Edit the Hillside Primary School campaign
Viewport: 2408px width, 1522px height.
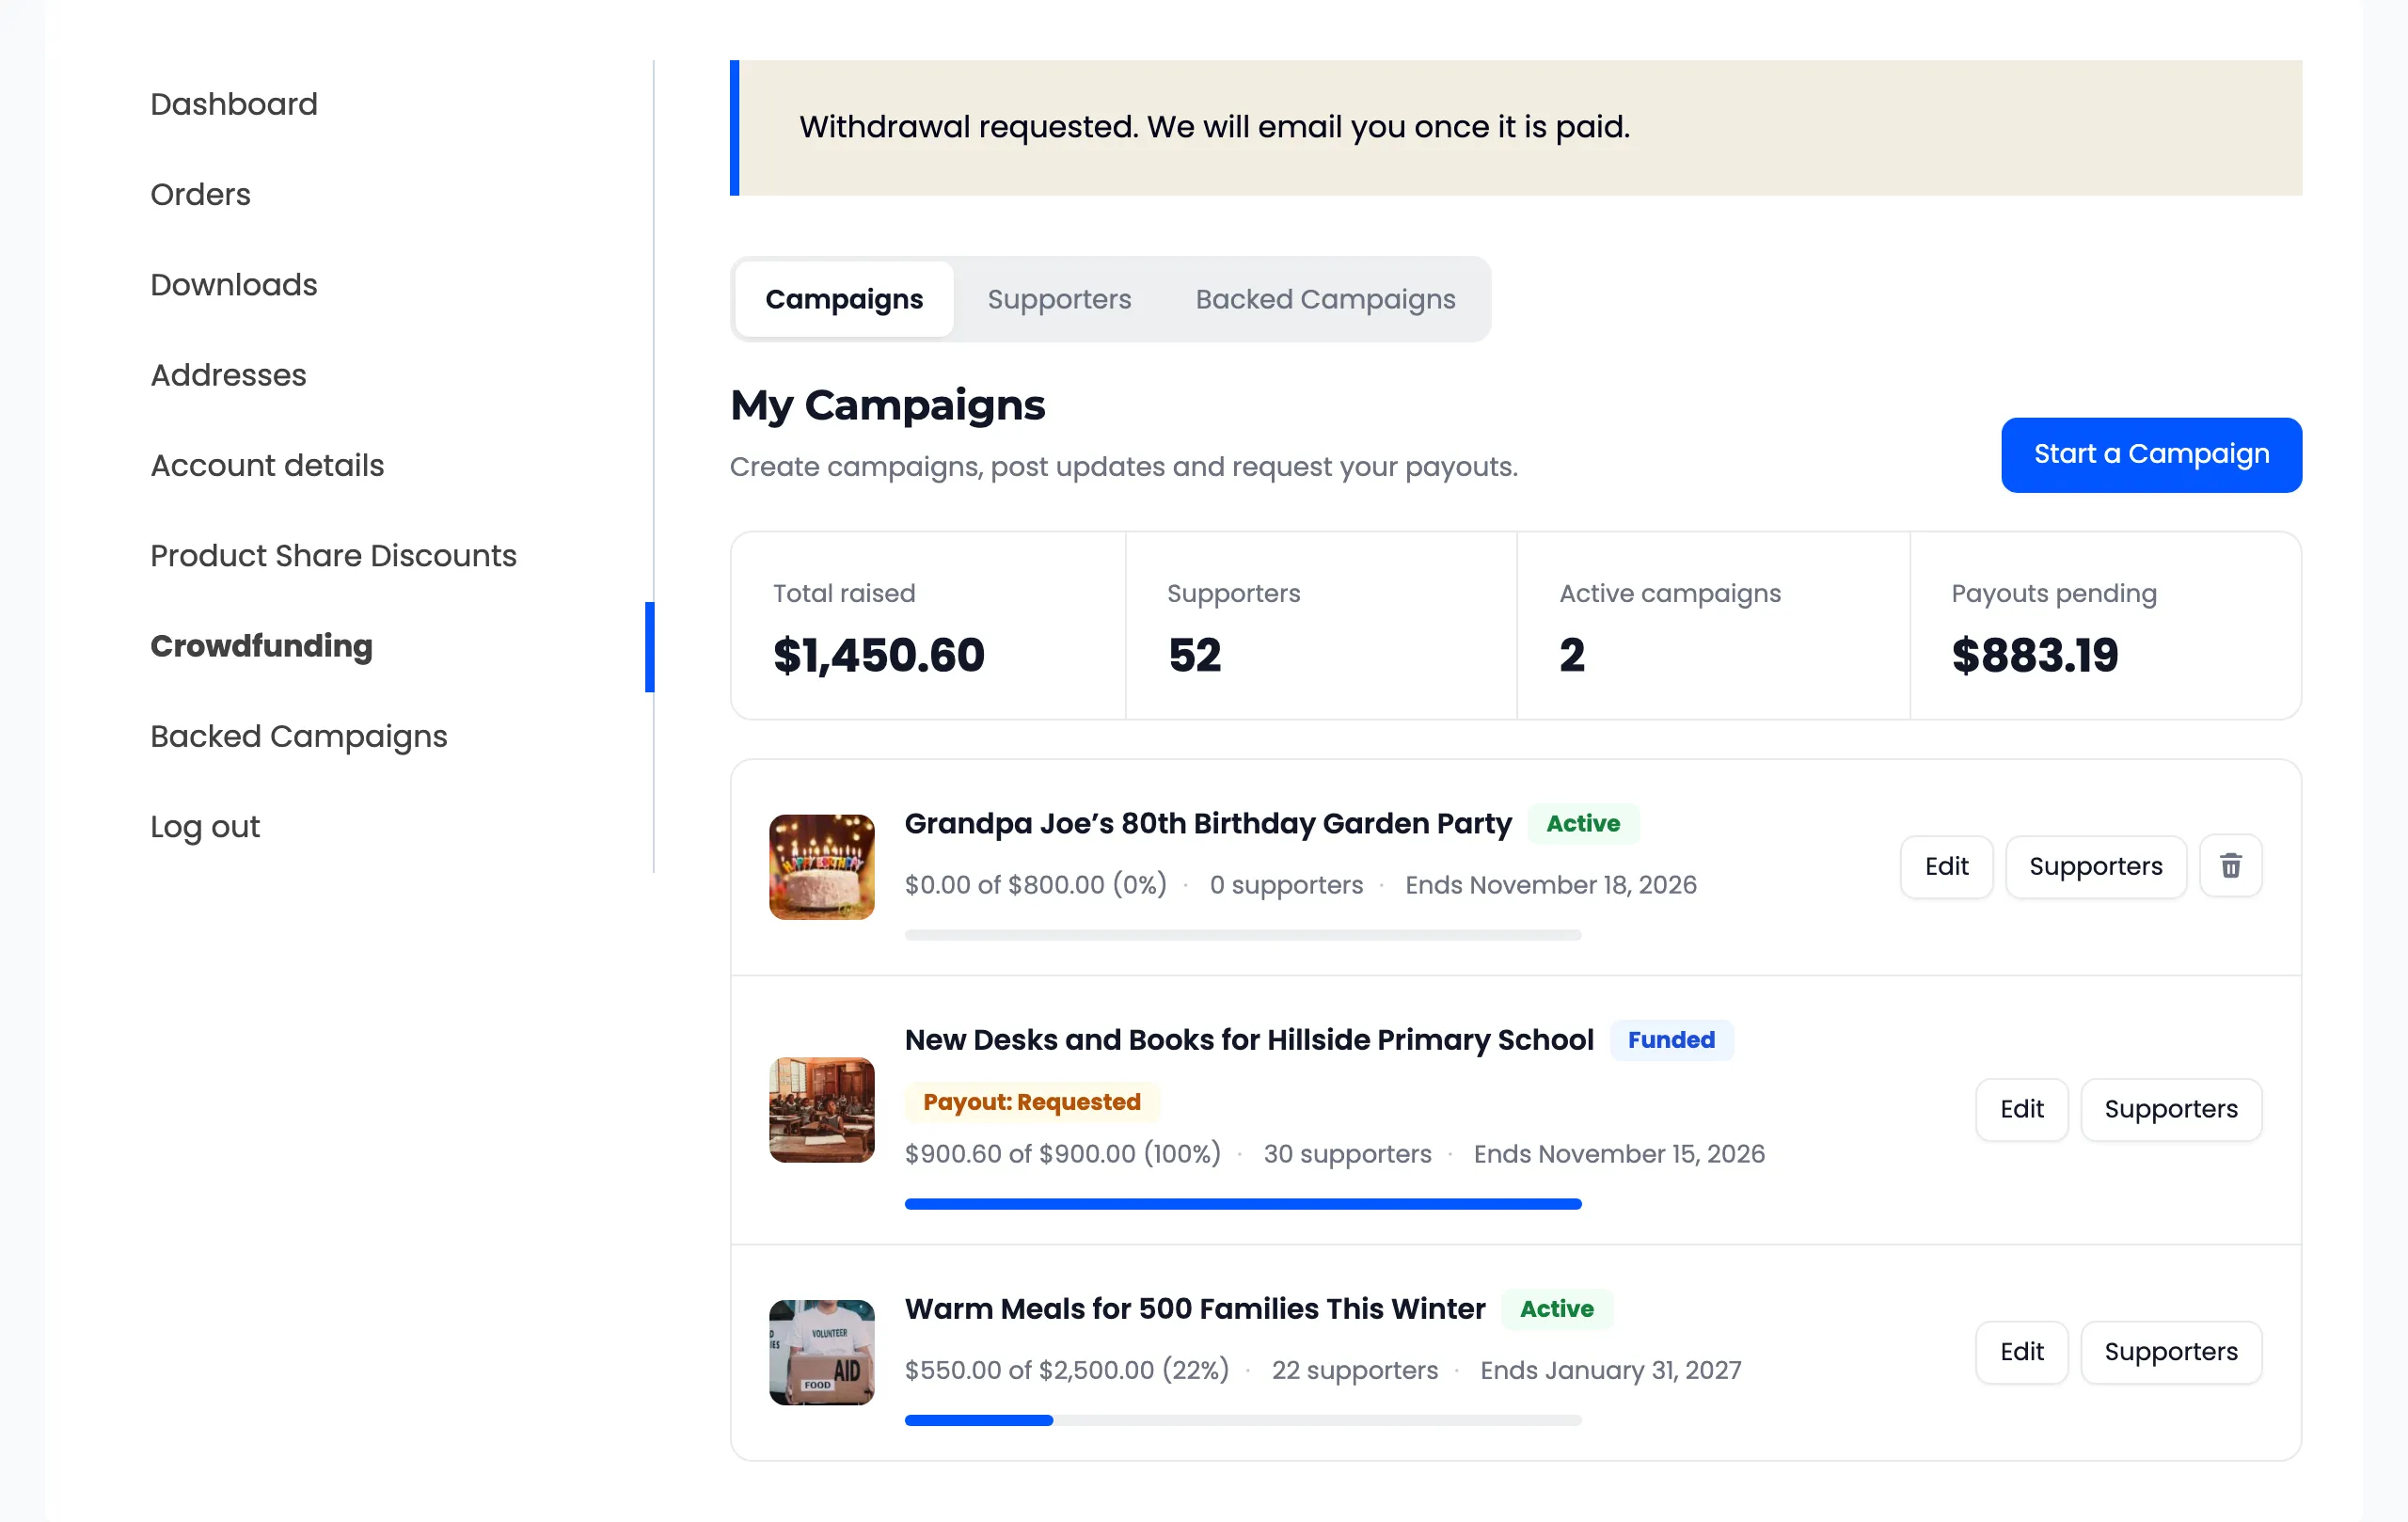click(x=2021, y=1109)
